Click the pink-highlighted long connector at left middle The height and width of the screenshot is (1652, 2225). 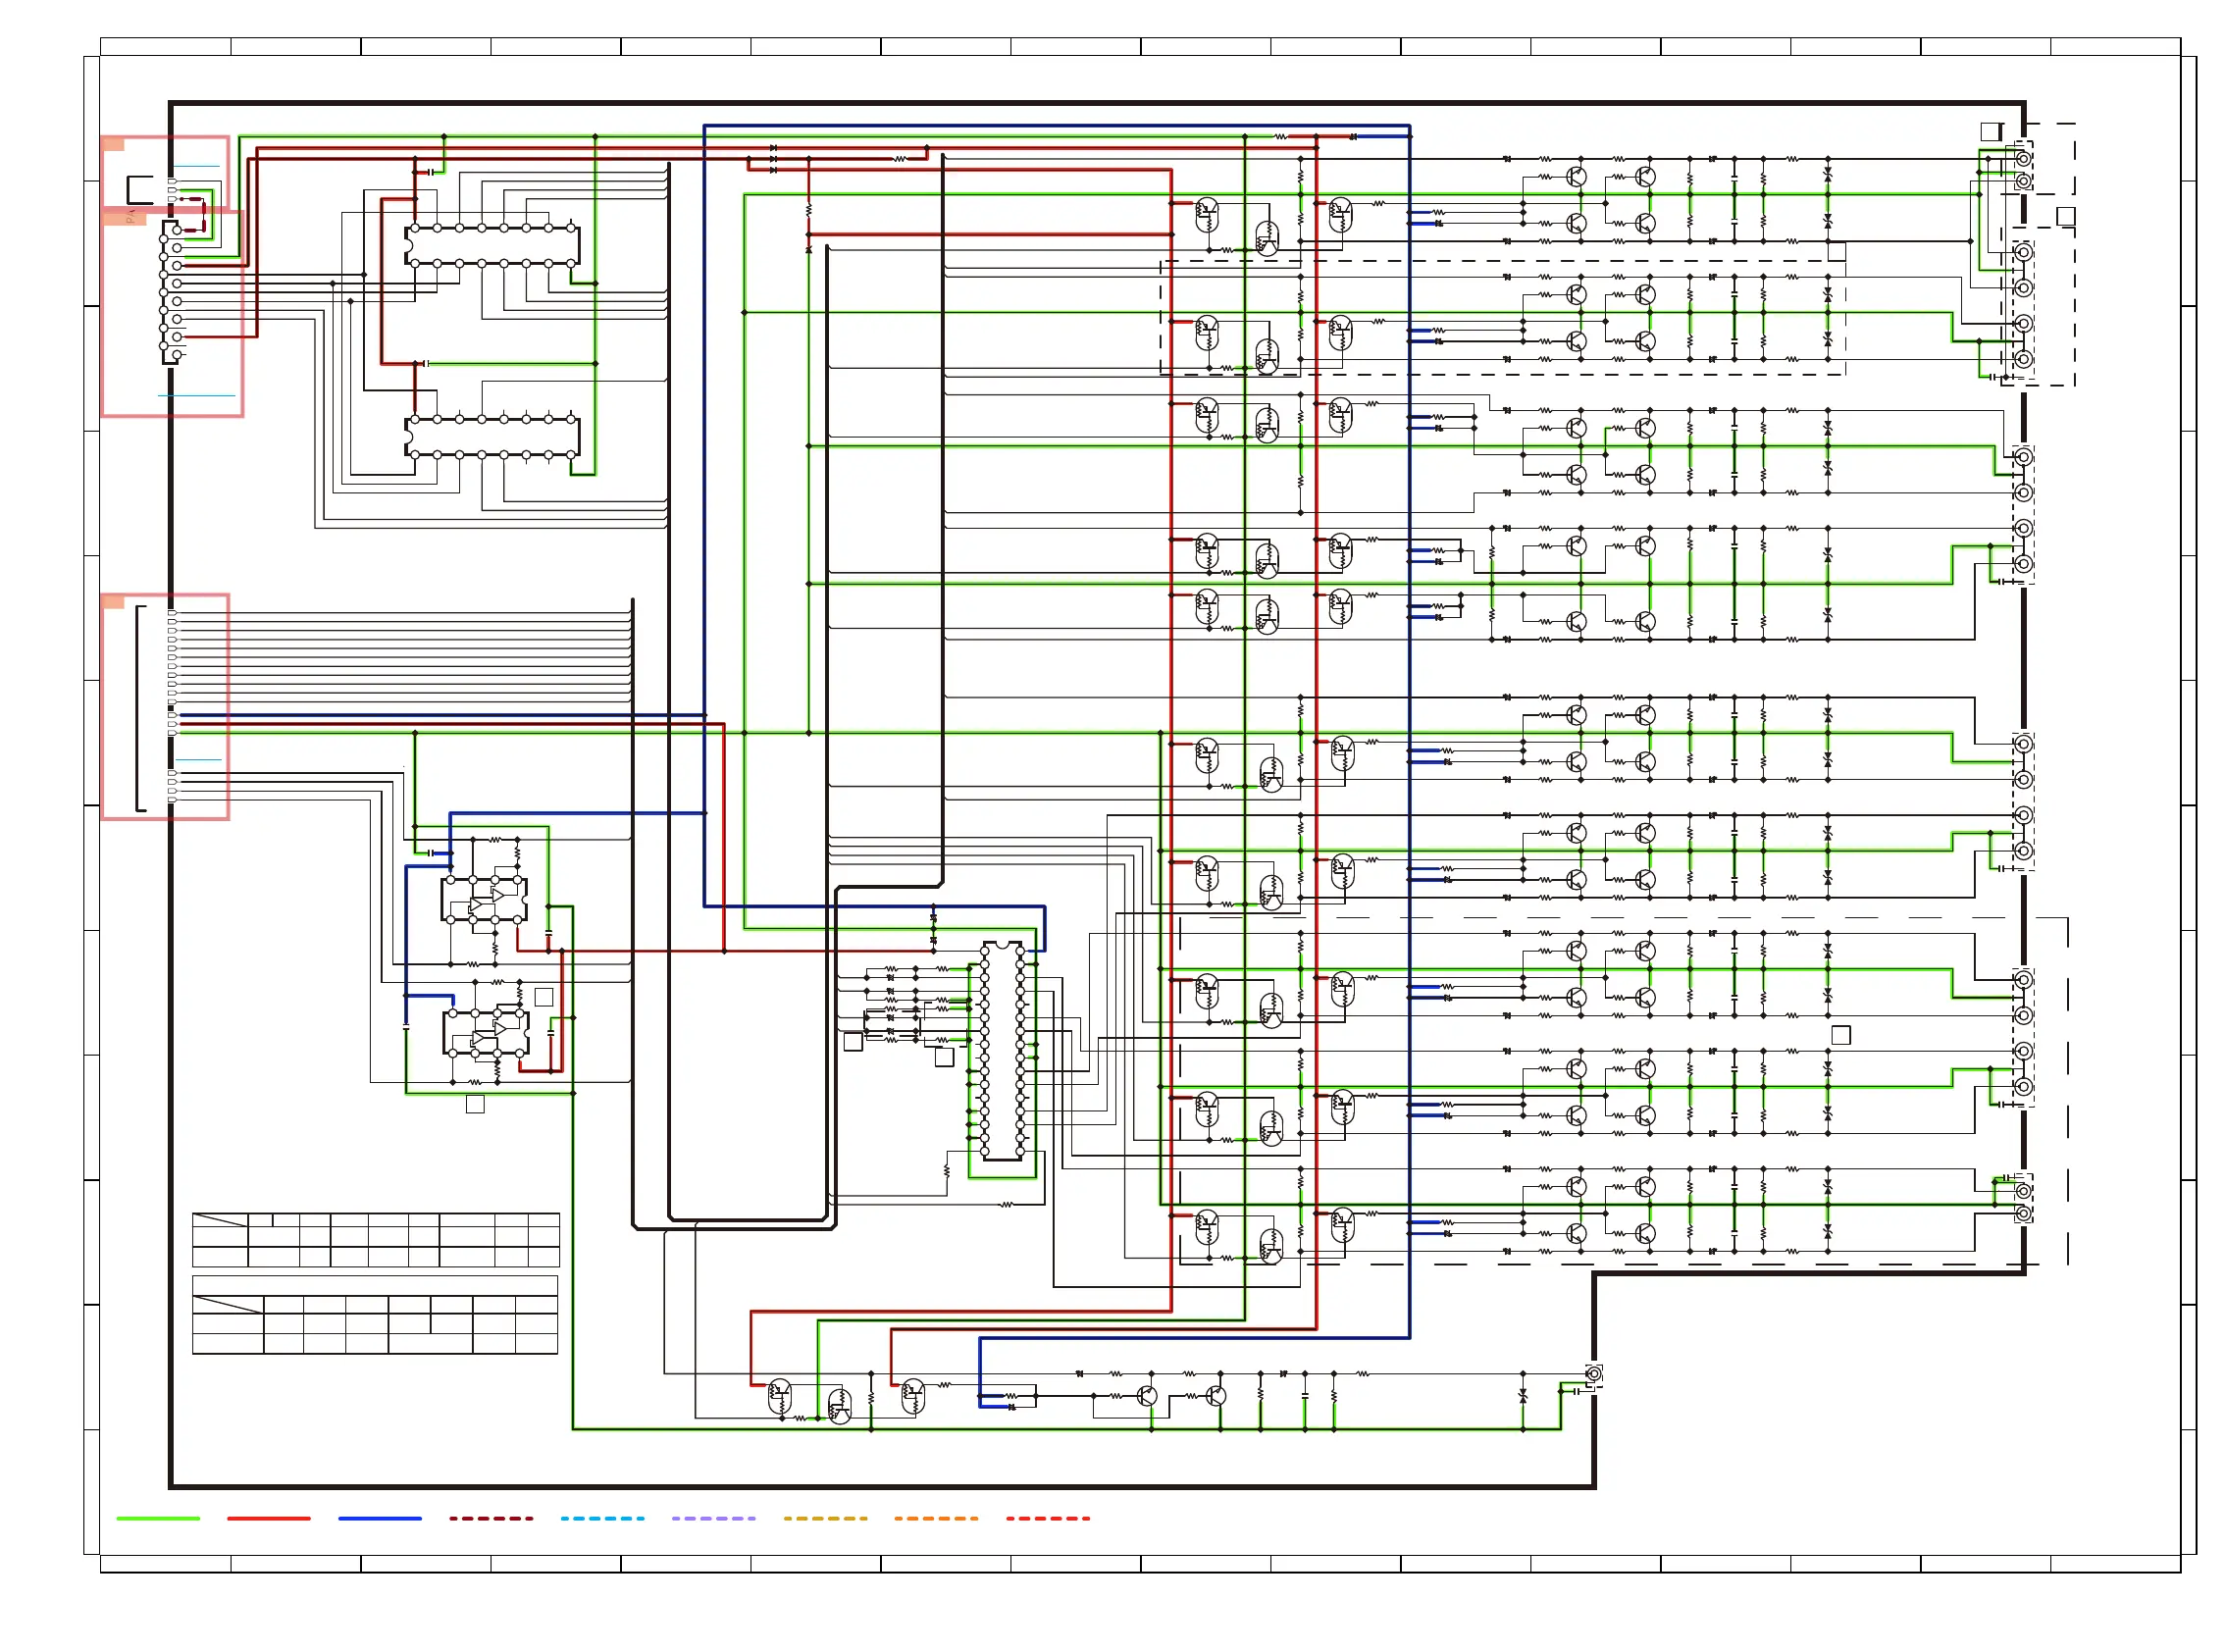165,707
